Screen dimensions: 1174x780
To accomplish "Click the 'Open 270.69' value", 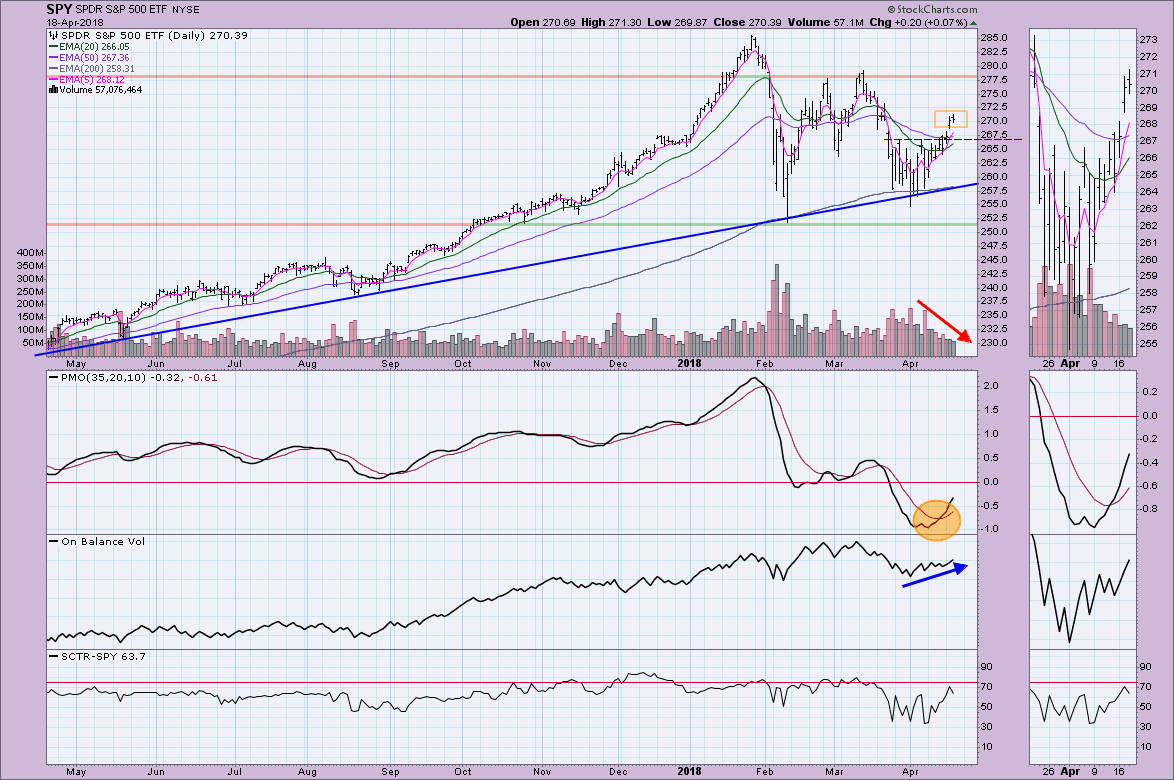I will pyautogui.click(x=543, y=22).
